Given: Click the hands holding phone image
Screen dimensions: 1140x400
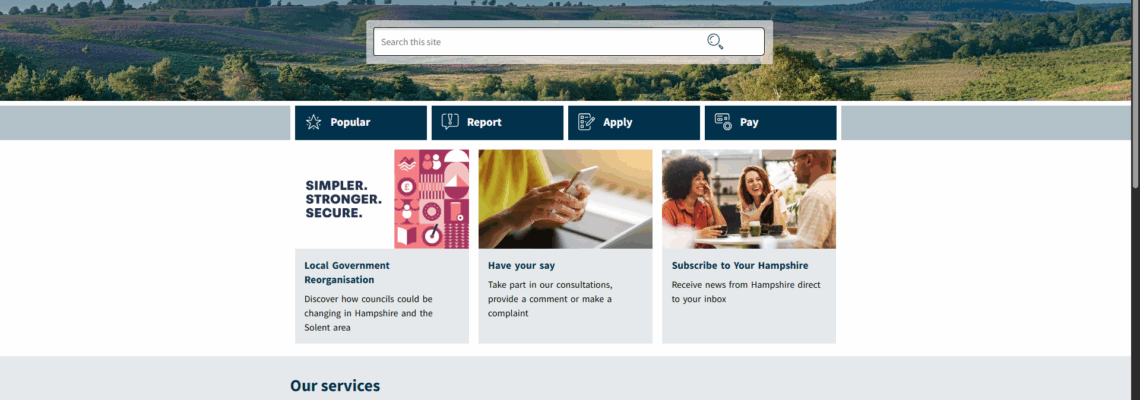Looking at the screenshot, I should [x=565, y=199].
